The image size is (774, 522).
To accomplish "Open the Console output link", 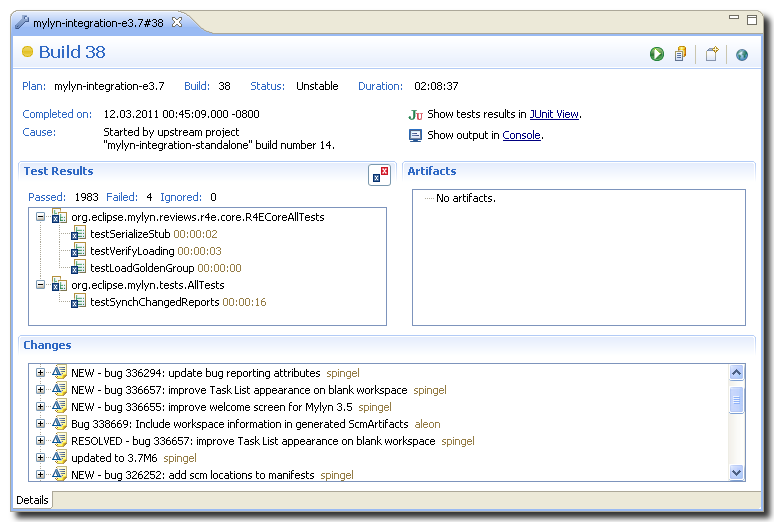I will [x=521, y=136].
